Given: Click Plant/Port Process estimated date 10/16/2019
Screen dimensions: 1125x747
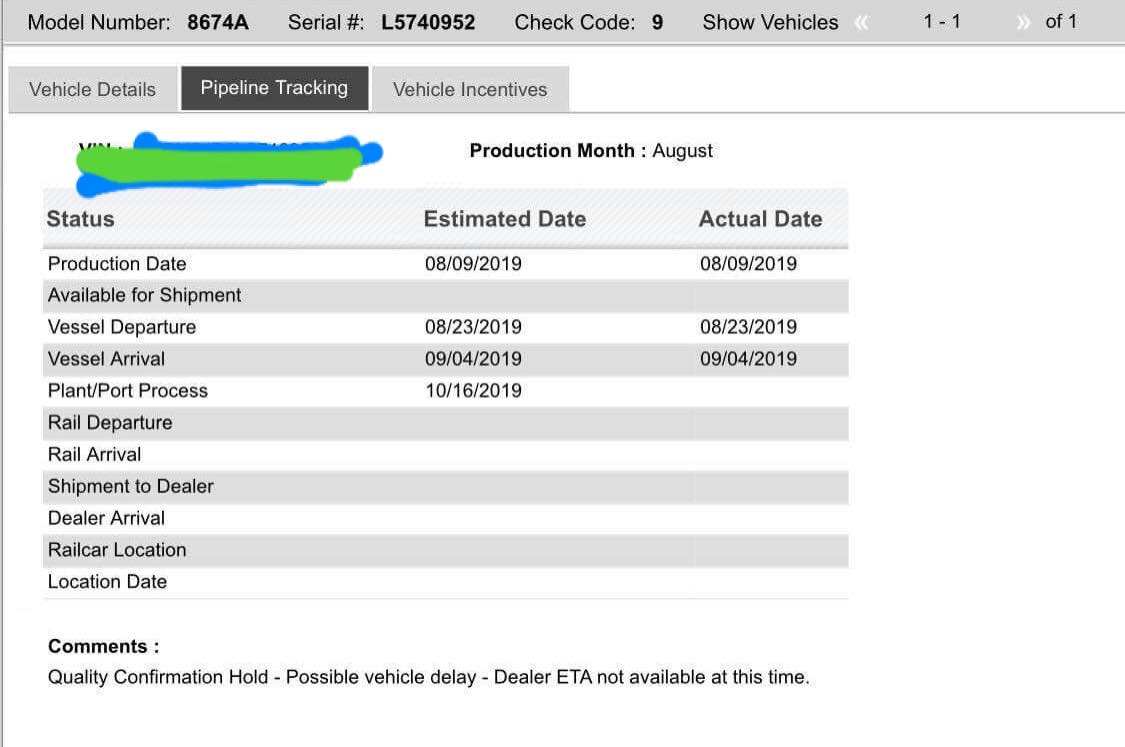Looking at the screenshot, I should (x=474, y=391).
